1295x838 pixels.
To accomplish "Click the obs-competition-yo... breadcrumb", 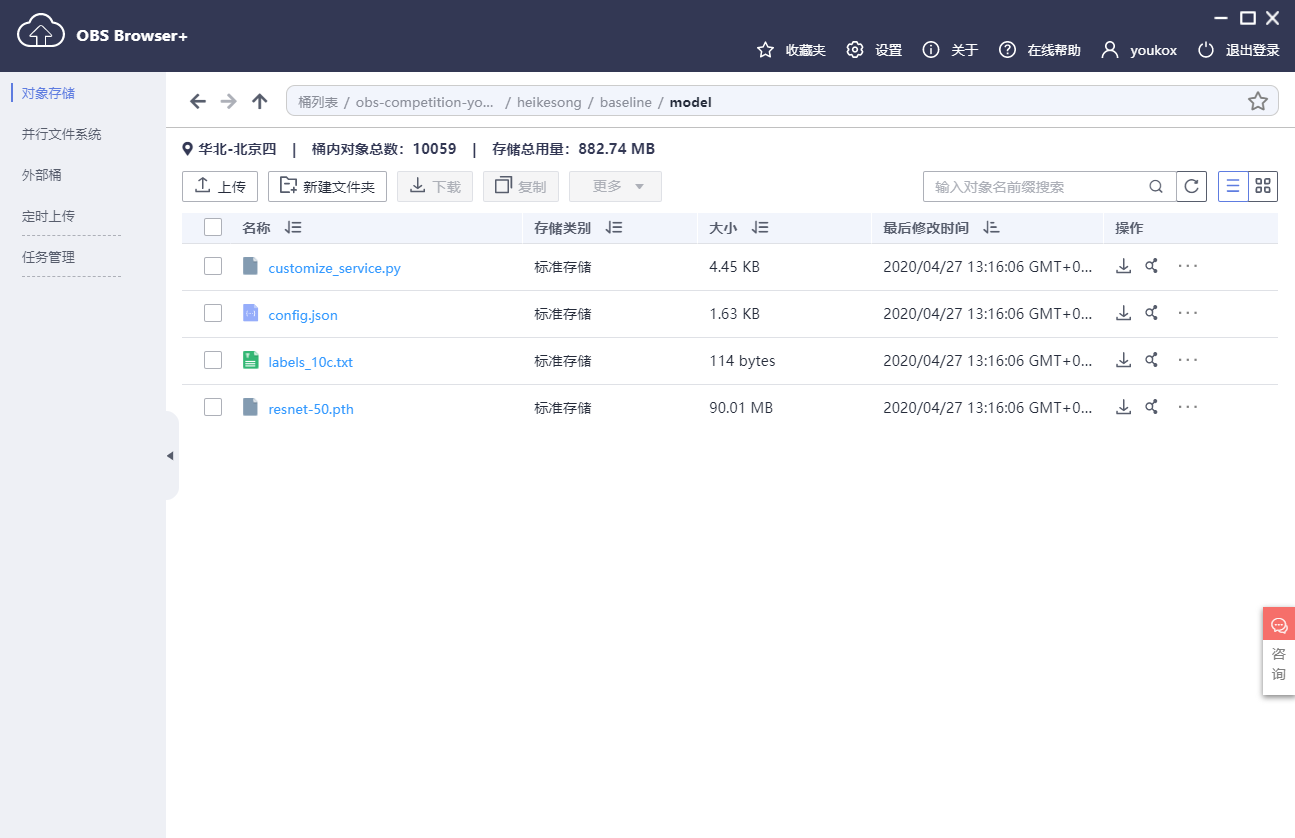I will click(425, 102).
